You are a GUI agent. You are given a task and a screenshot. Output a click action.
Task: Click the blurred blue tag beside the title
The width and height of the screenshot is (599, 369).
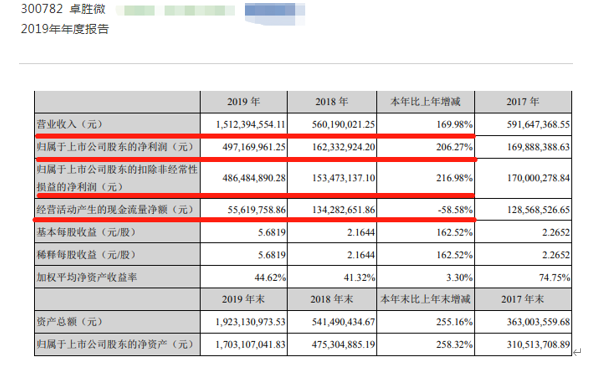275,13
